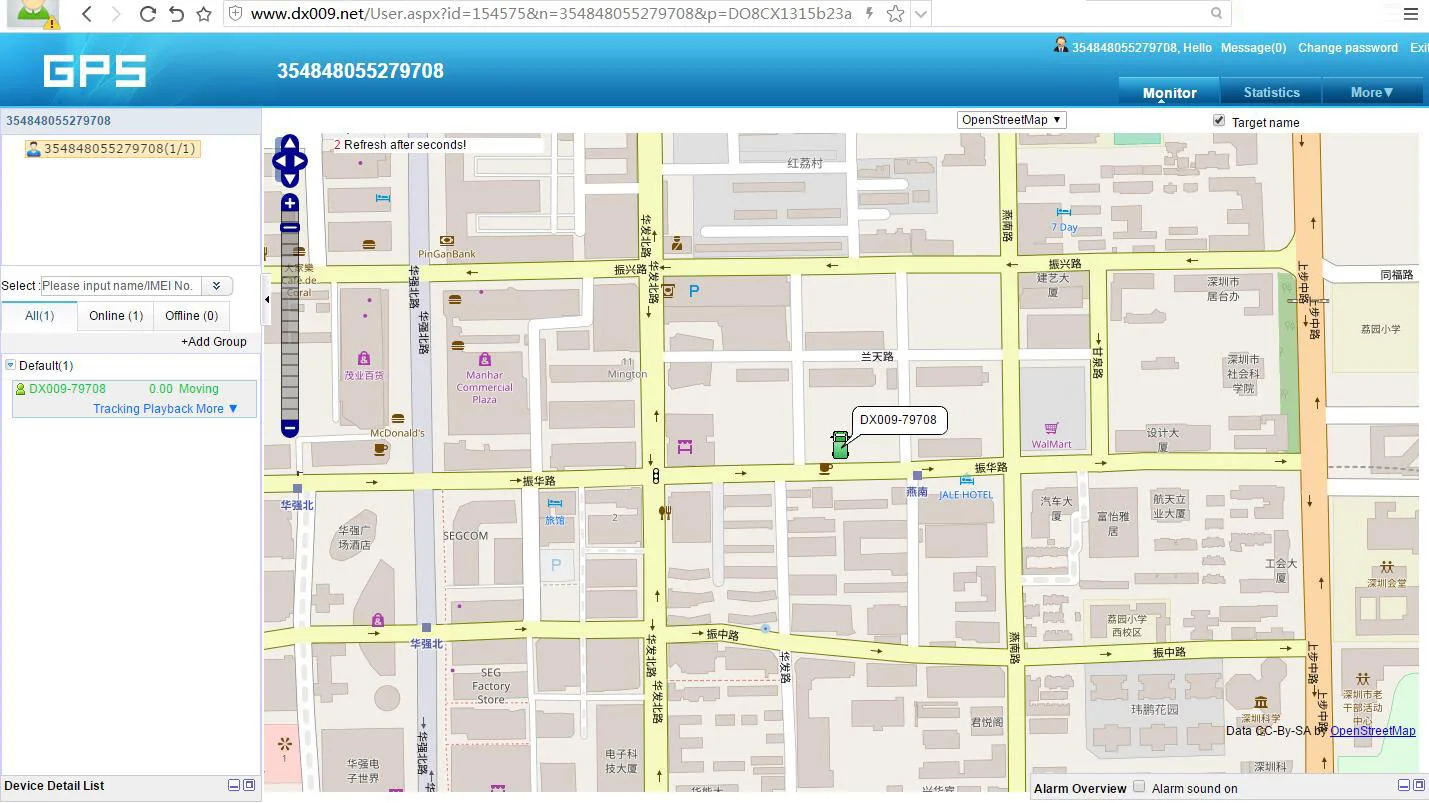Pan the map right
The width and height of the screenshot is (1429, 803).
click(x=299, y=161)
